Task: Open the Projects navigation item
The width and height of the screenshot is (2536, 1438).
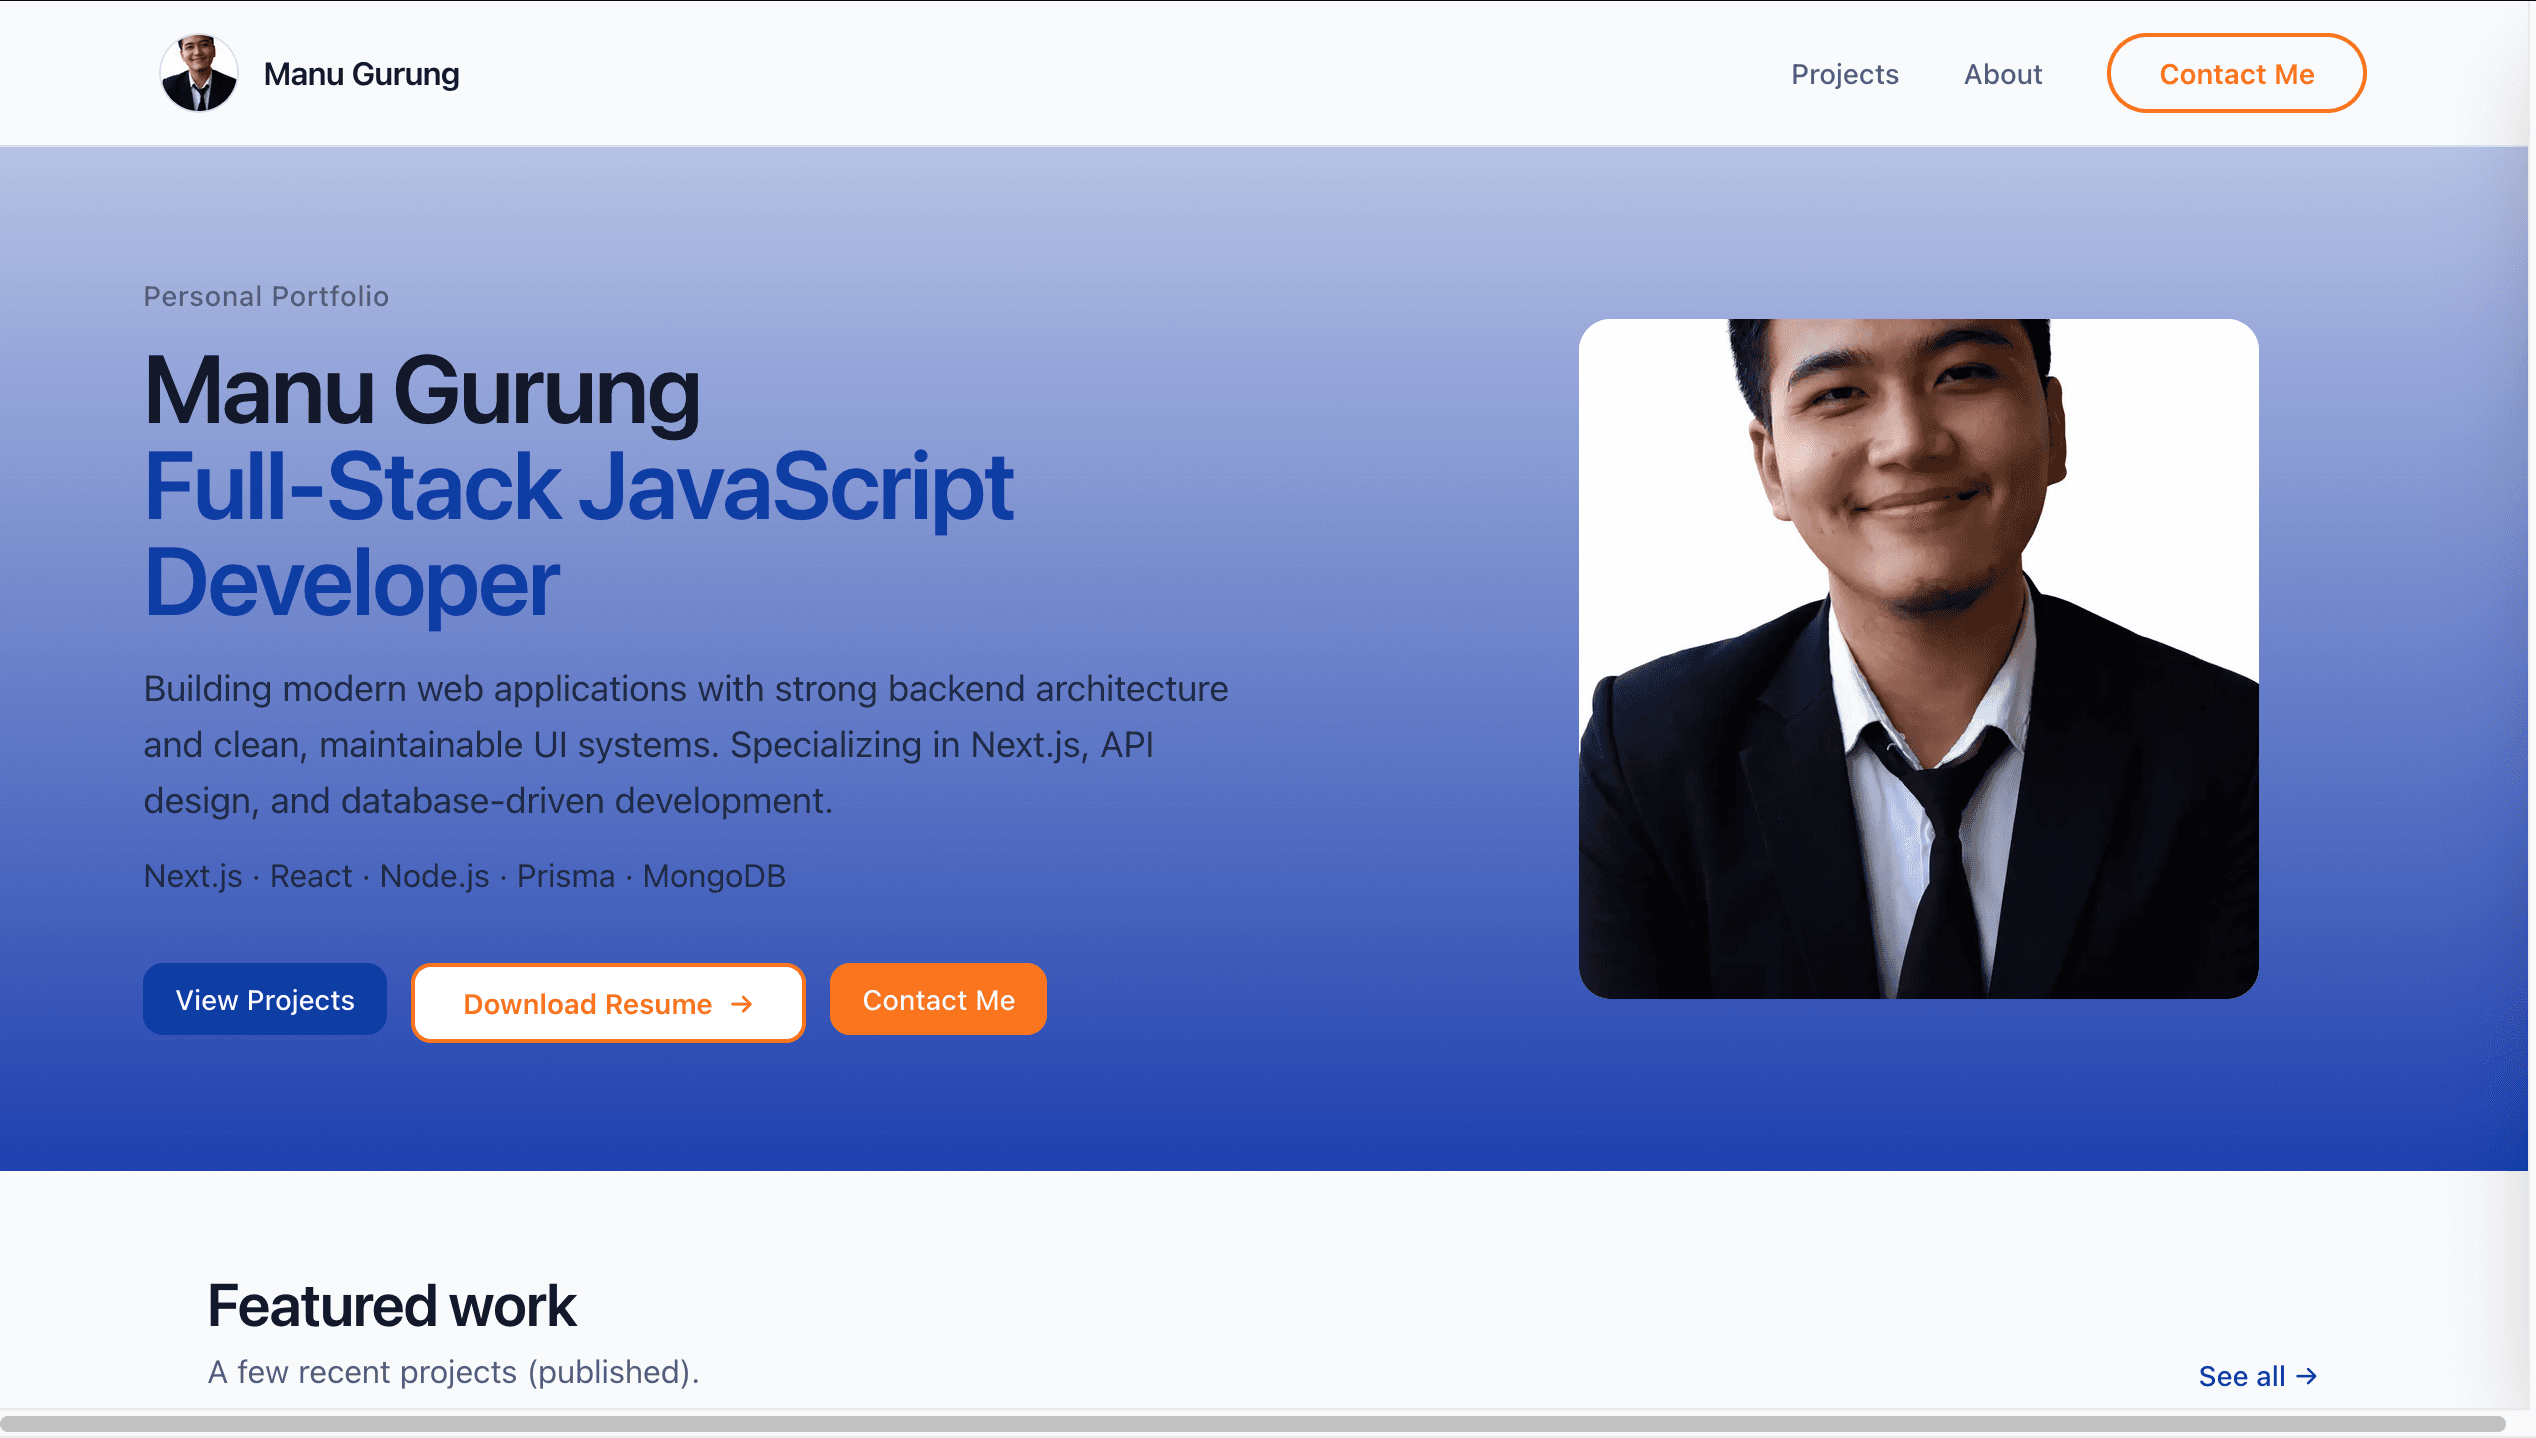Action: pos(1844,73)
